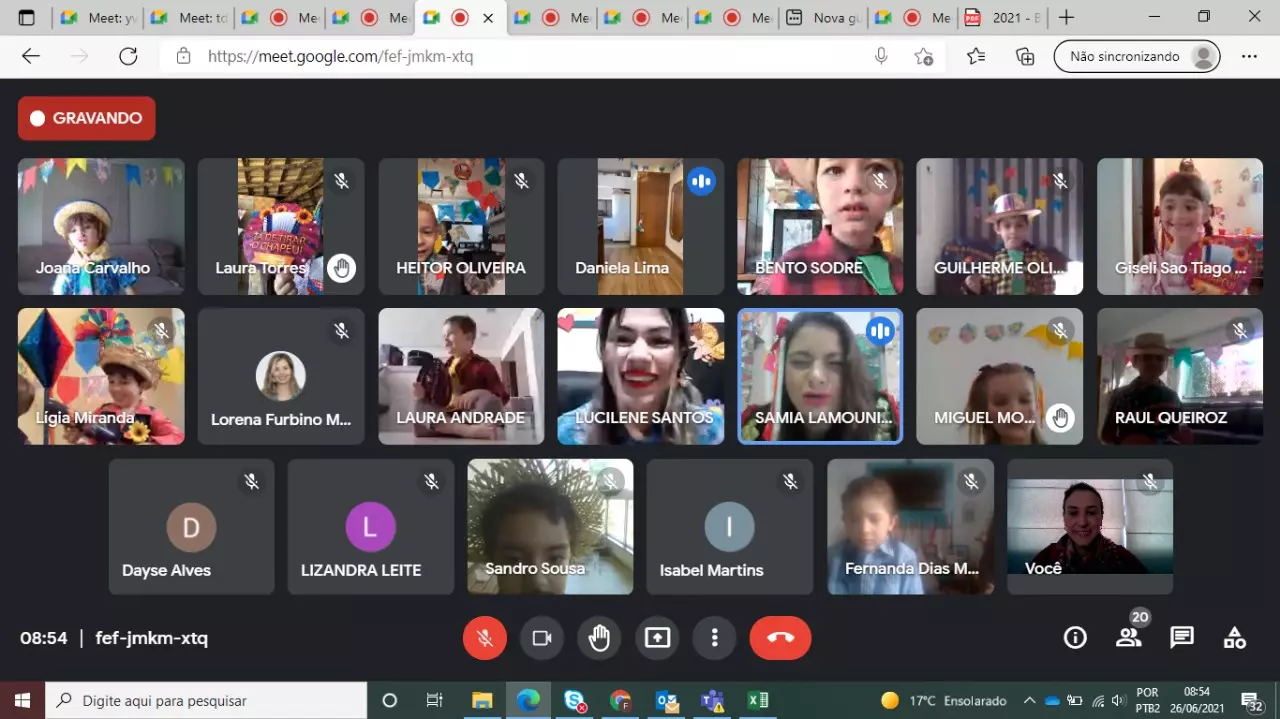The image size is (1280, 719).
Task: Click the GRAVANDO recording indicator
Action: pos(87,118)
